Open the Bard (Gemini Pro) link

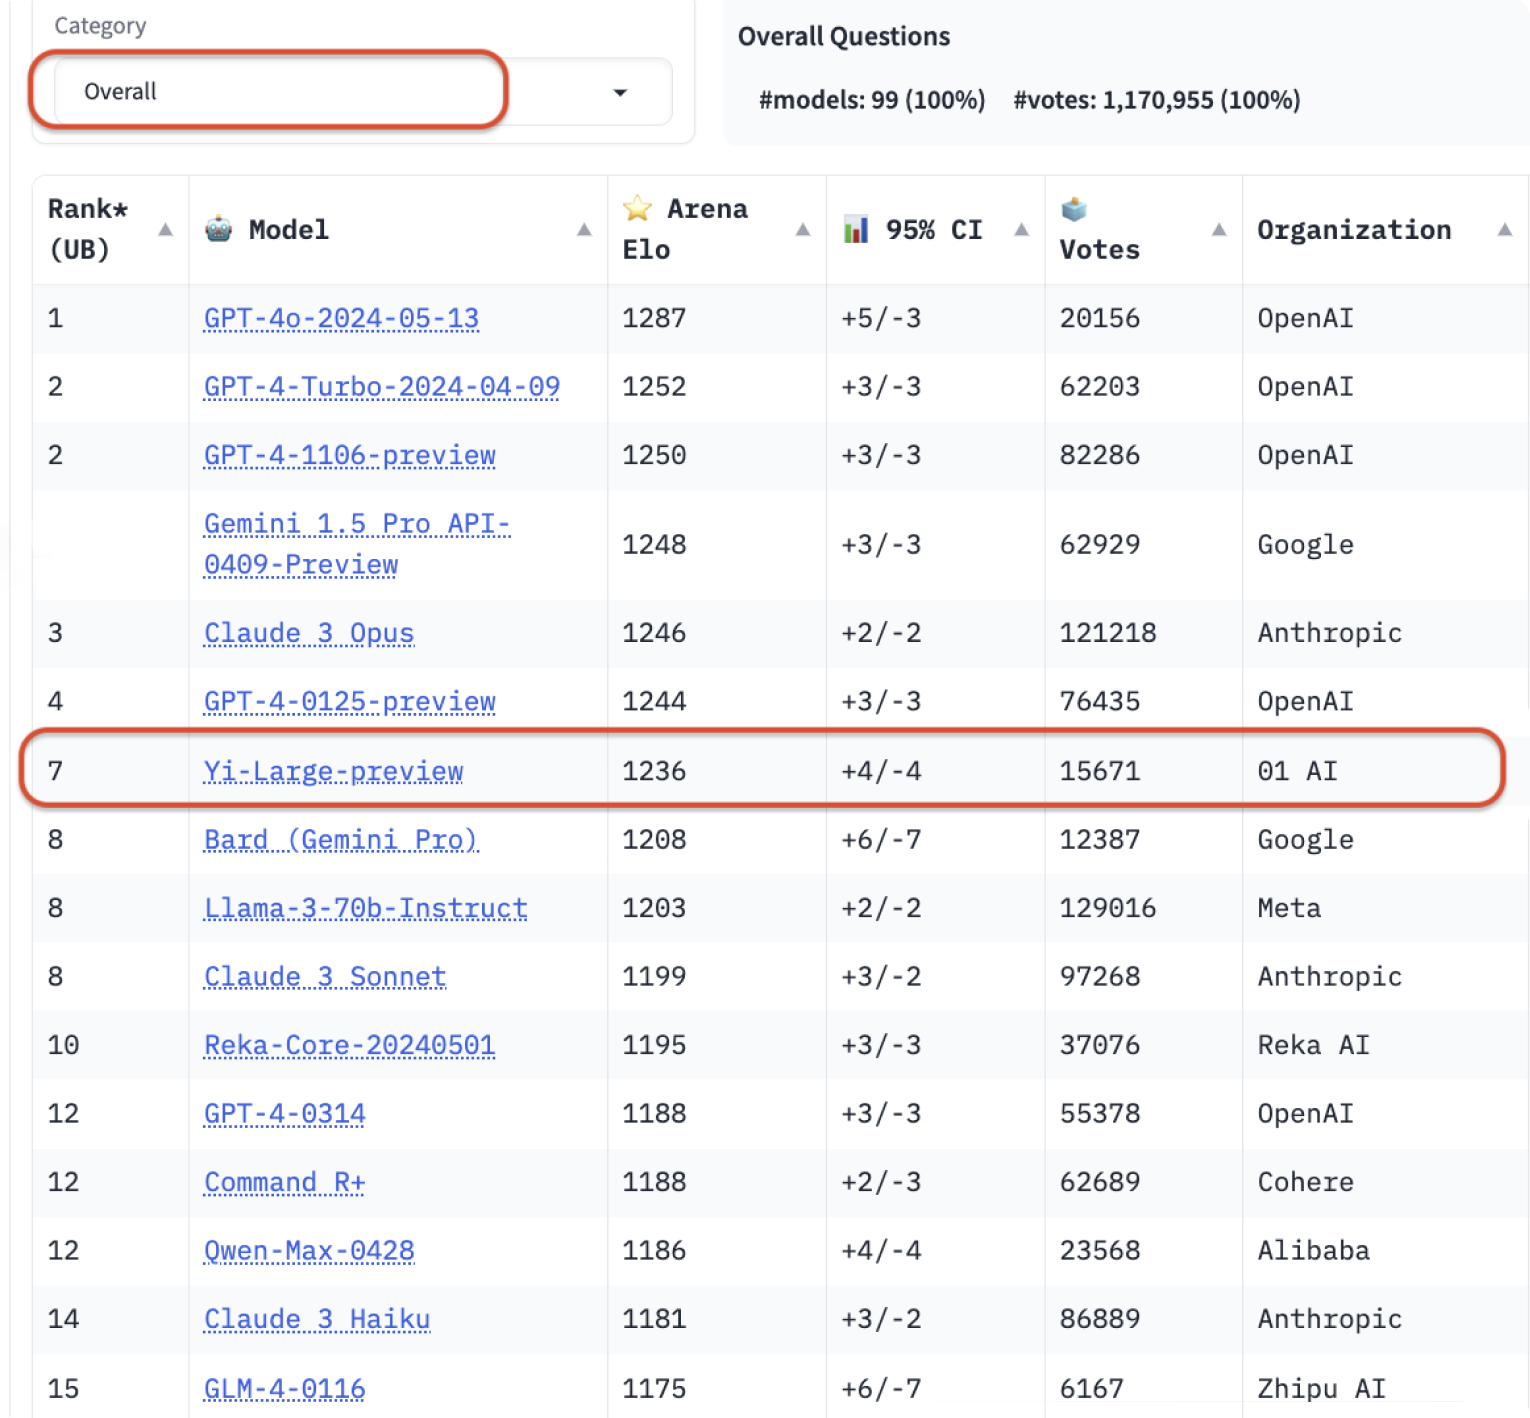click(342, 840)
